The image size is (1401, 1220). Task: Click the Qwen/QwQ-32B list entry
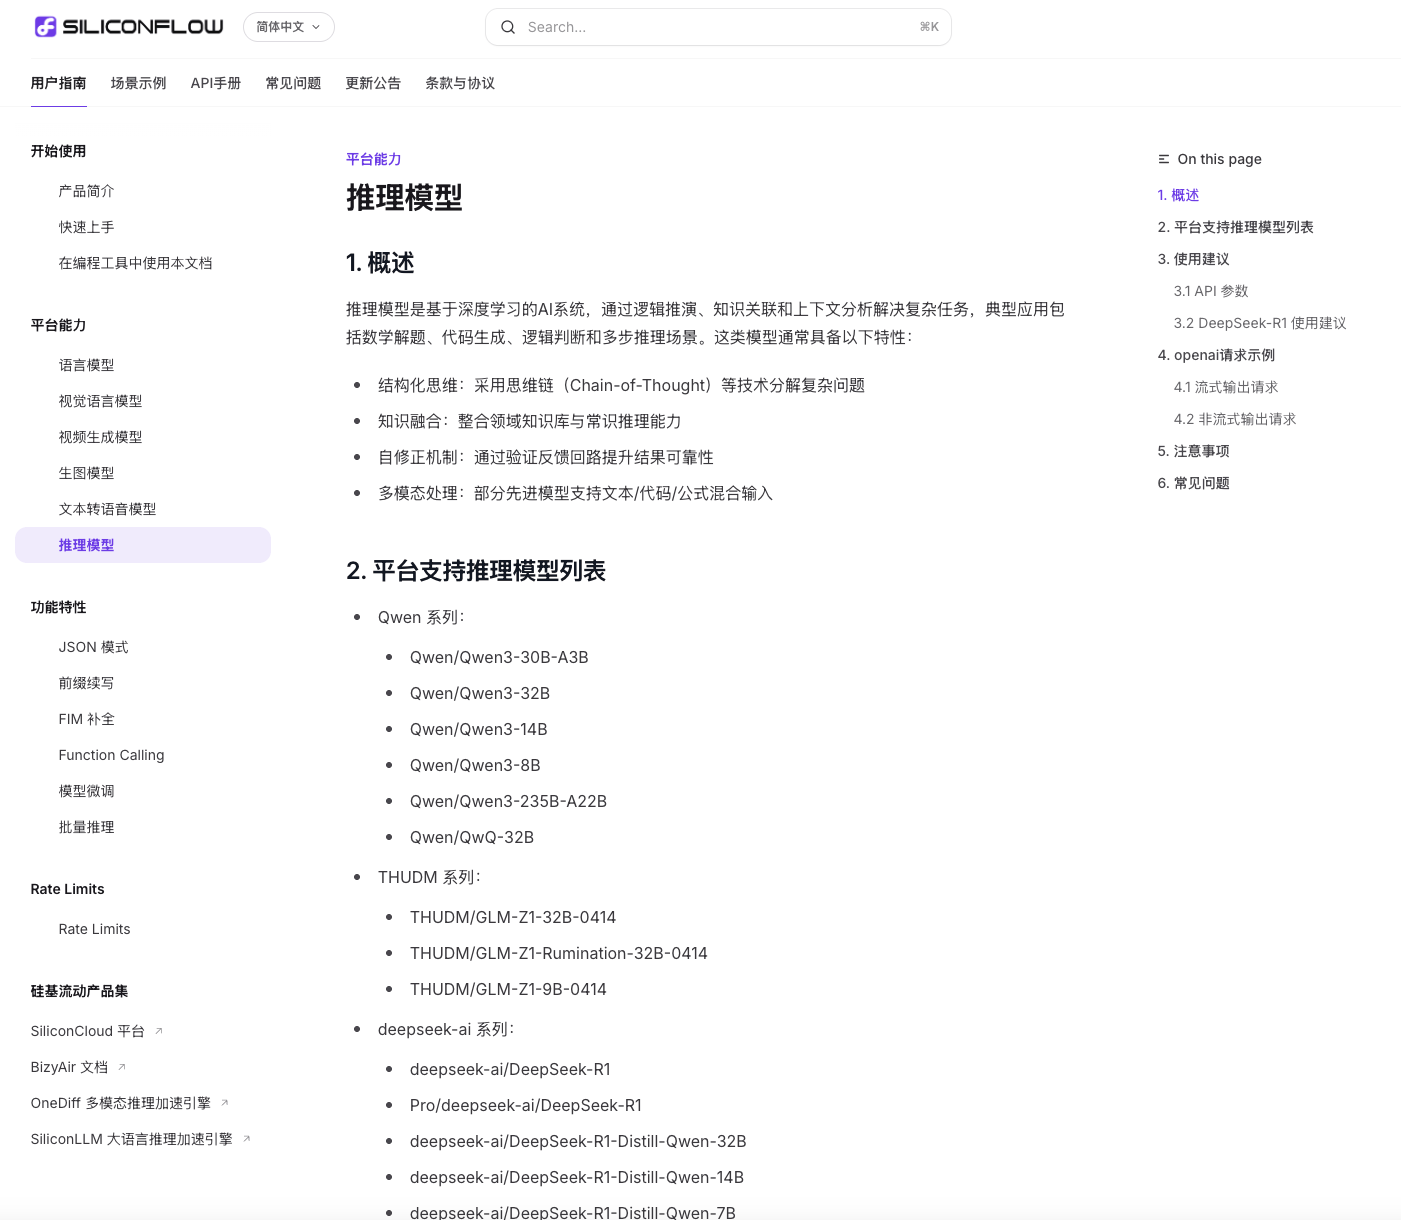pos(472,837)
